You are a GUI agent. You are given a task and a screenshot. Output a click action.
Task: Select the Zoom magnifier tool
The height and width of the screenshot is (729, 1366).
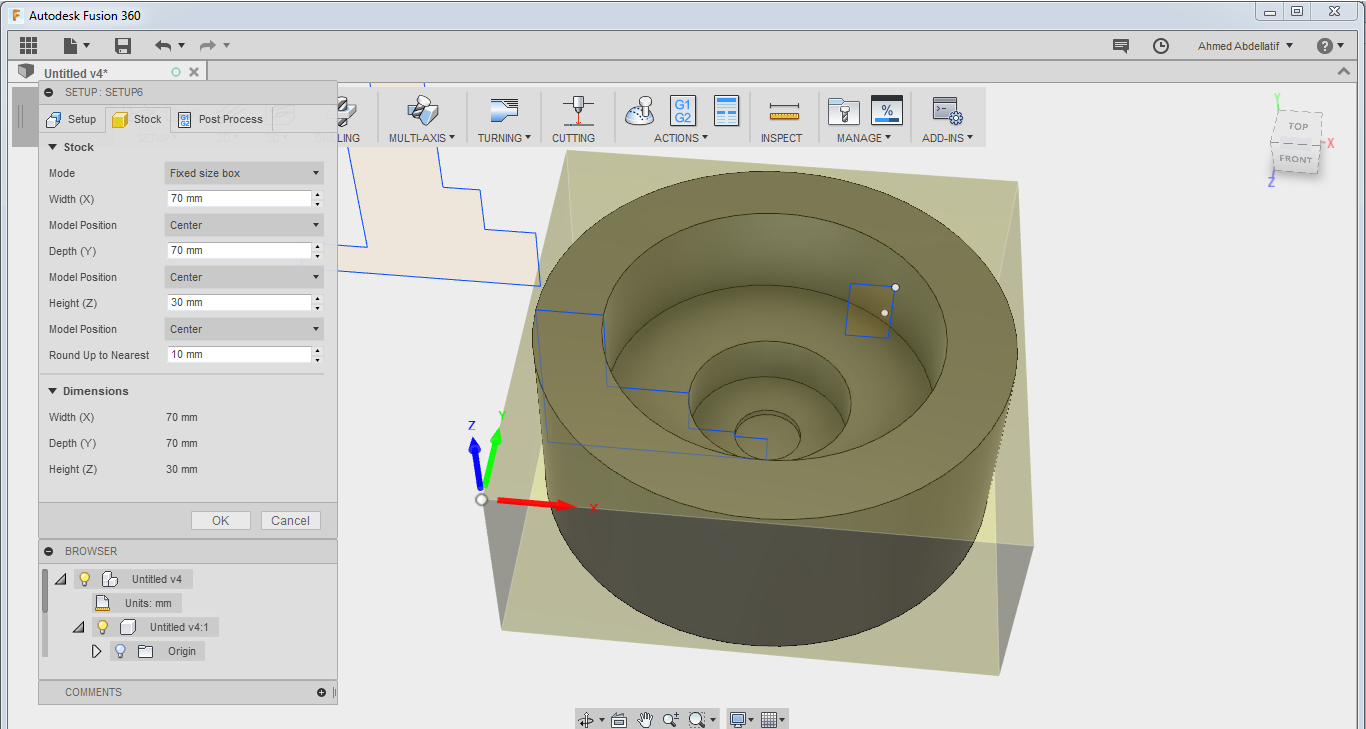(x=671, y=719)
